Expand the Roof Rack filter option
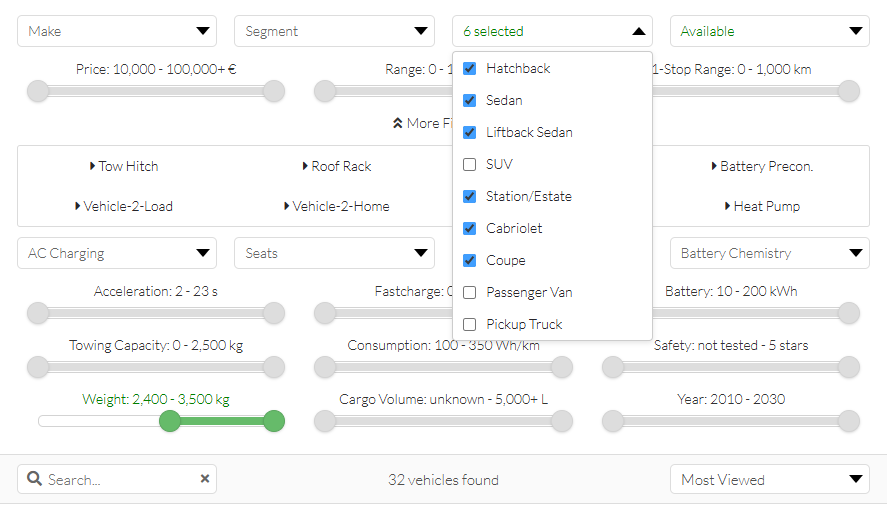Screen dimensions: 887x519 [337, 166]
